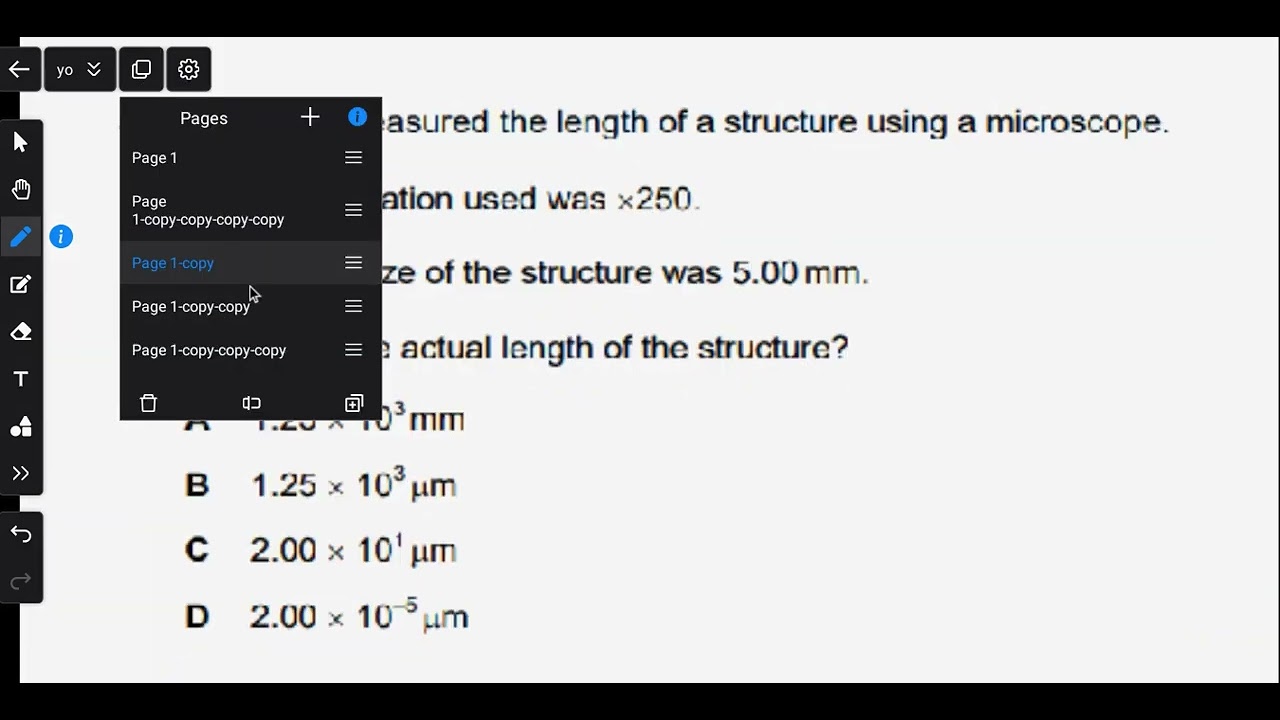Select the pen drawing tool
Viewport: 1280px width, 720px height.
point(21,237)
